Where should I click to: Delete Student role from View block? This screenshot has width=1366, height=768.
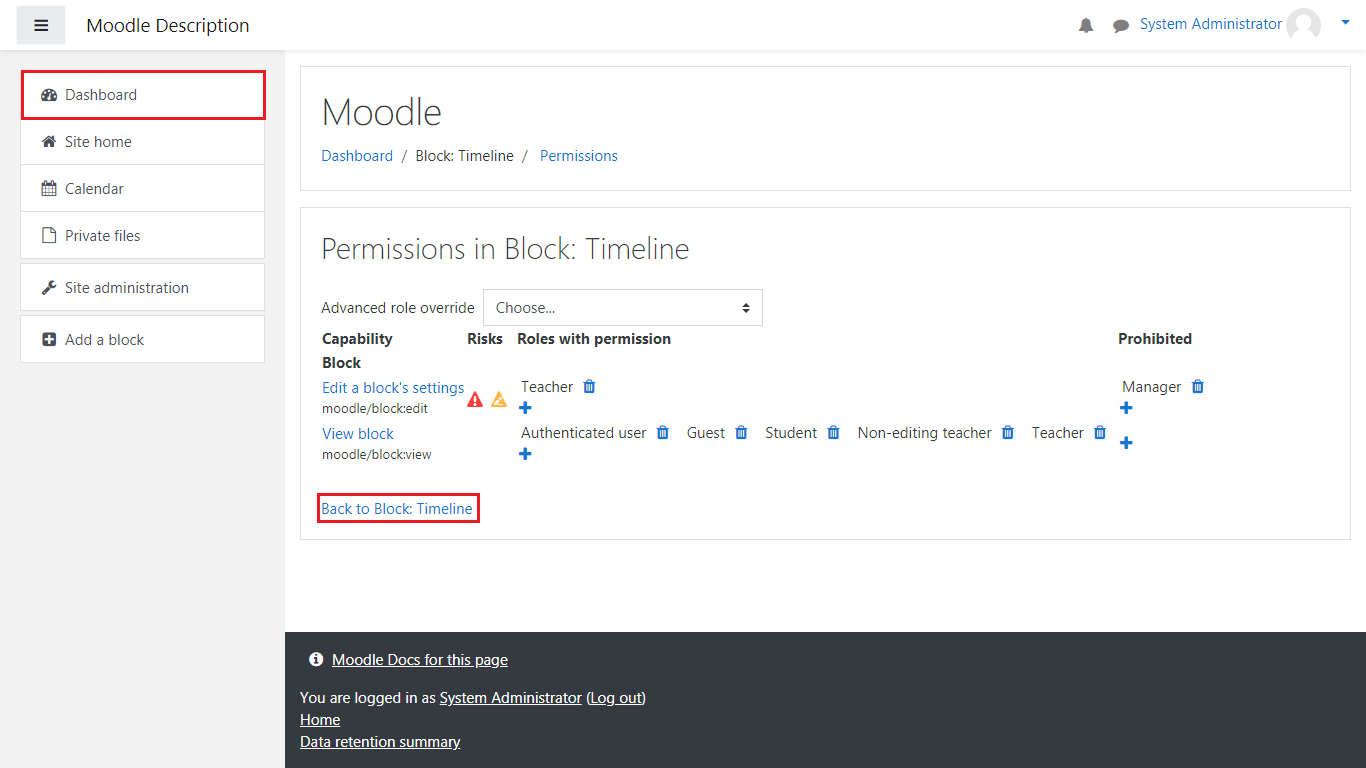pyautogui.click(x=833, y=433)
